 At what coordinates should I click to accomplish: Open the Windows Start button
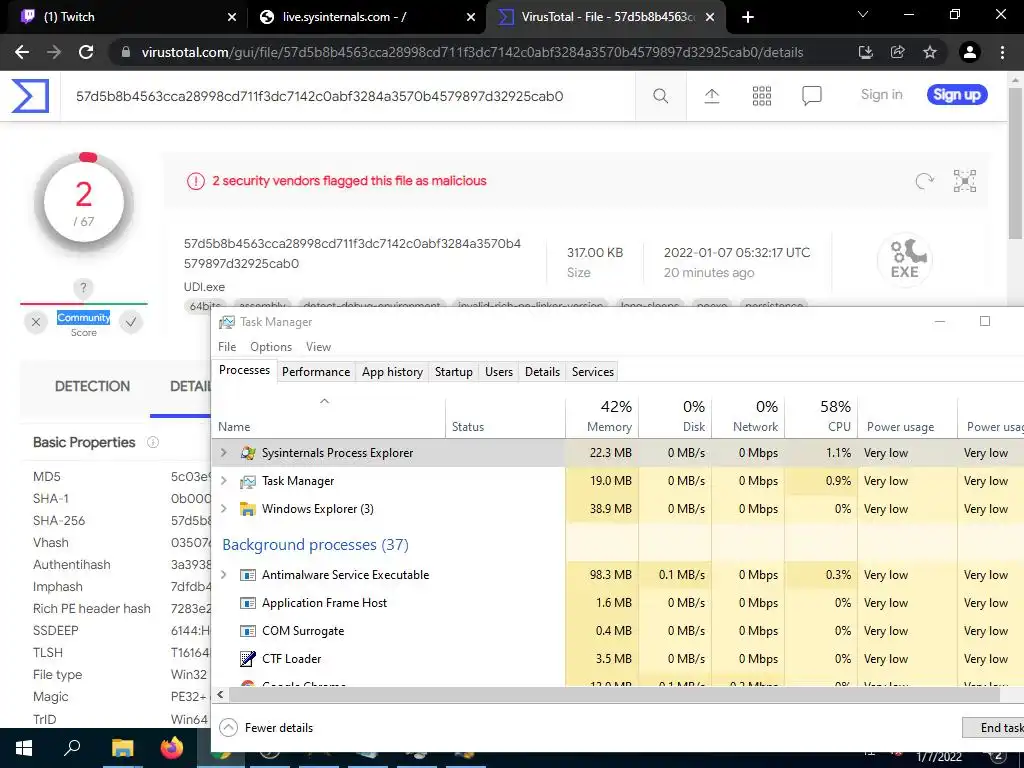(24, 748)
